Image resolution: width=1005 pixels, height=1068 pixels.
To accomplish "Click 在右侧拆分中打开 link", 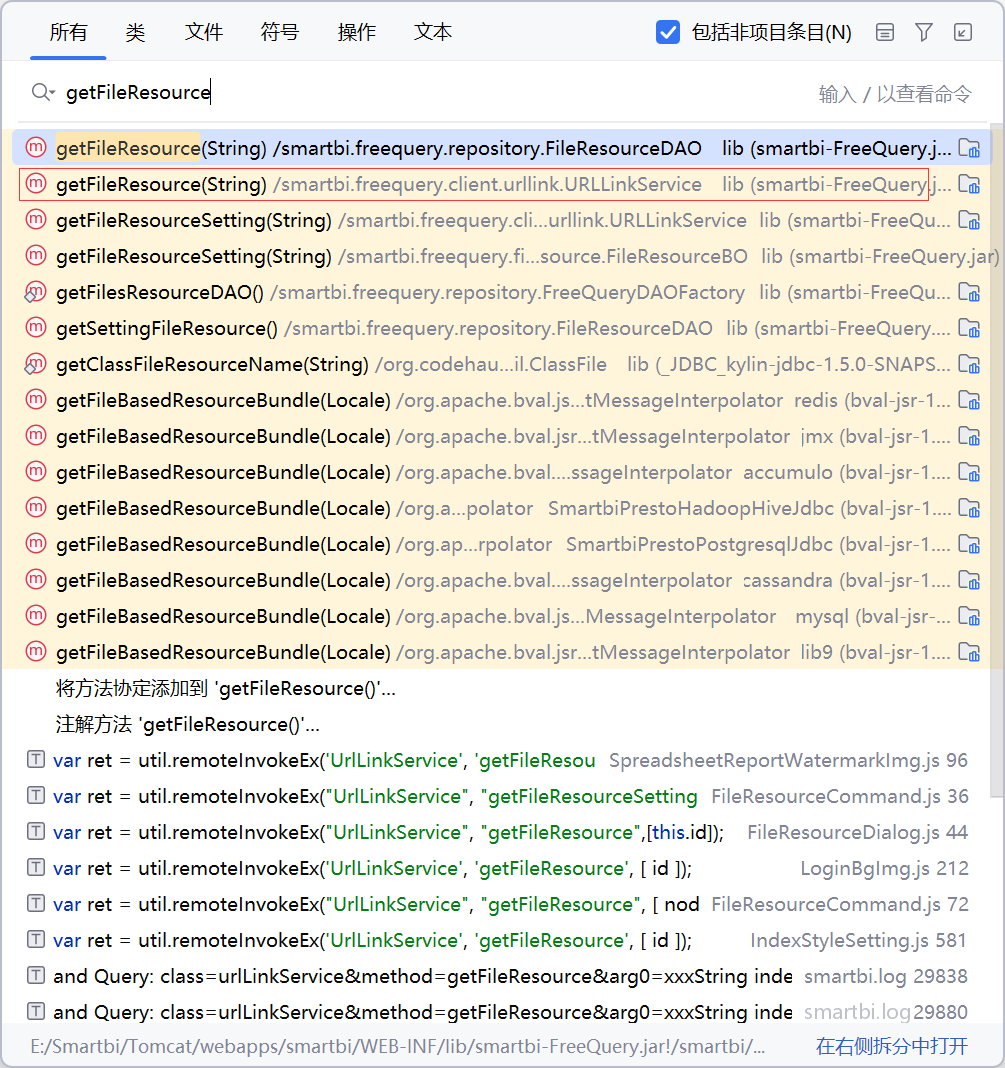I will point(892,1046).
